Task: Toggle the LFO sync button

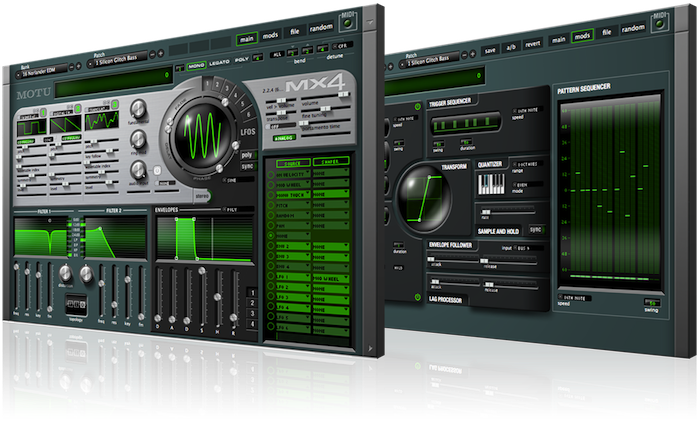Action: coord(248,166)
